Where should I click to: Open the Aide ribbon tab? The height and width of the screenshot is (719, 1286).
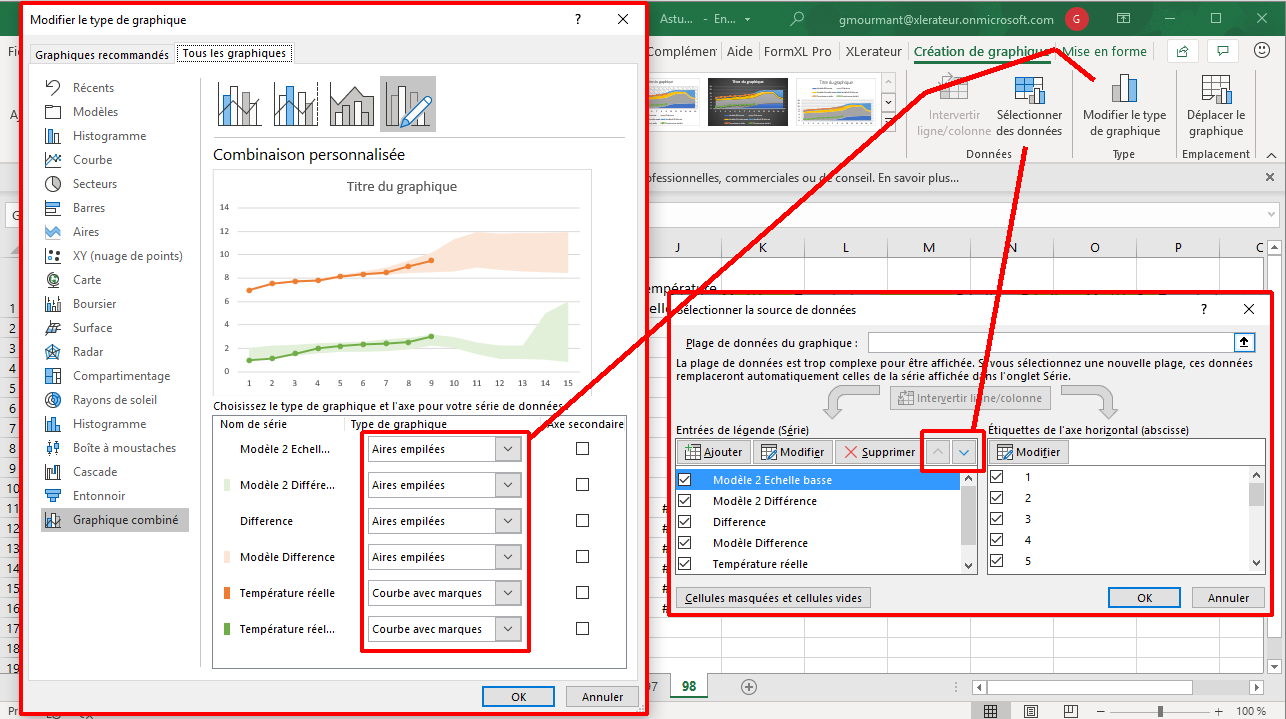(x=740, y=52)
